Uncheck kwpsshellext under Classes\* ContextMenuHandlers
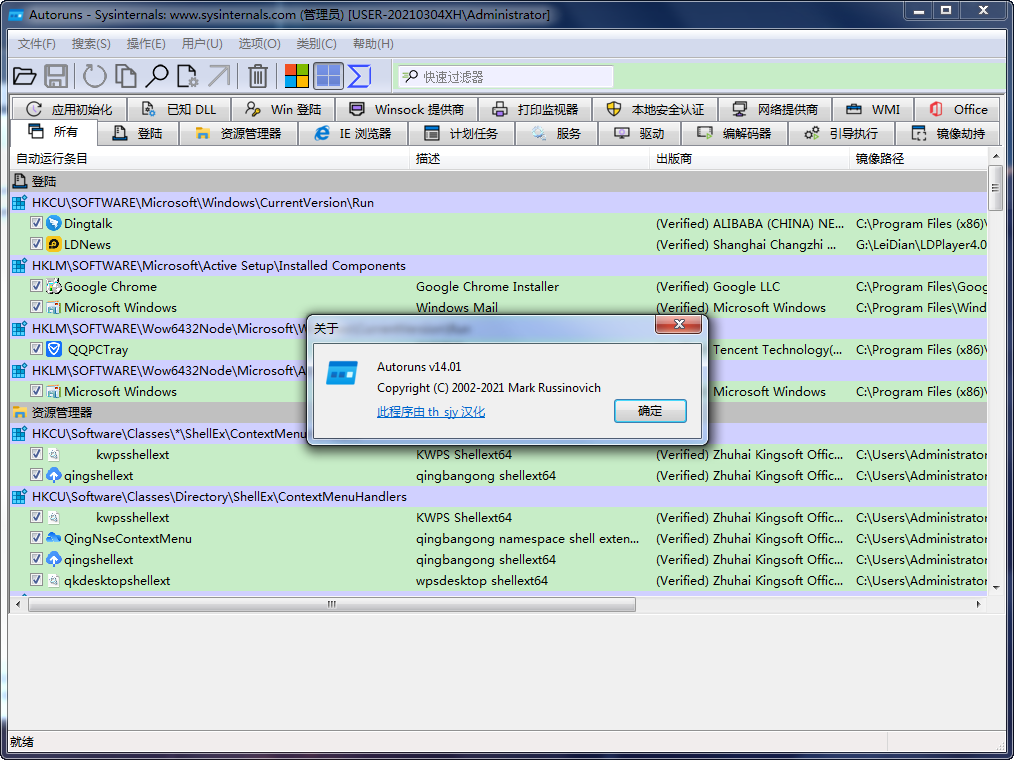The height and width of the screenshot is (760, 1014). coord(36,454)
